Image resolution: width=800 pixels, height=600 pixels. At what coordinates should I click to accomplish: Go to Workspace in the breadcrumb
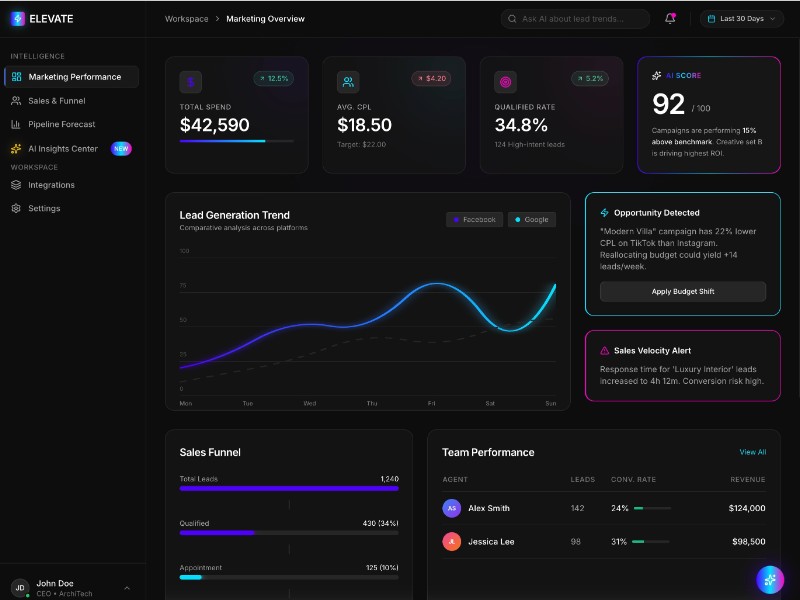coord(187,19)
